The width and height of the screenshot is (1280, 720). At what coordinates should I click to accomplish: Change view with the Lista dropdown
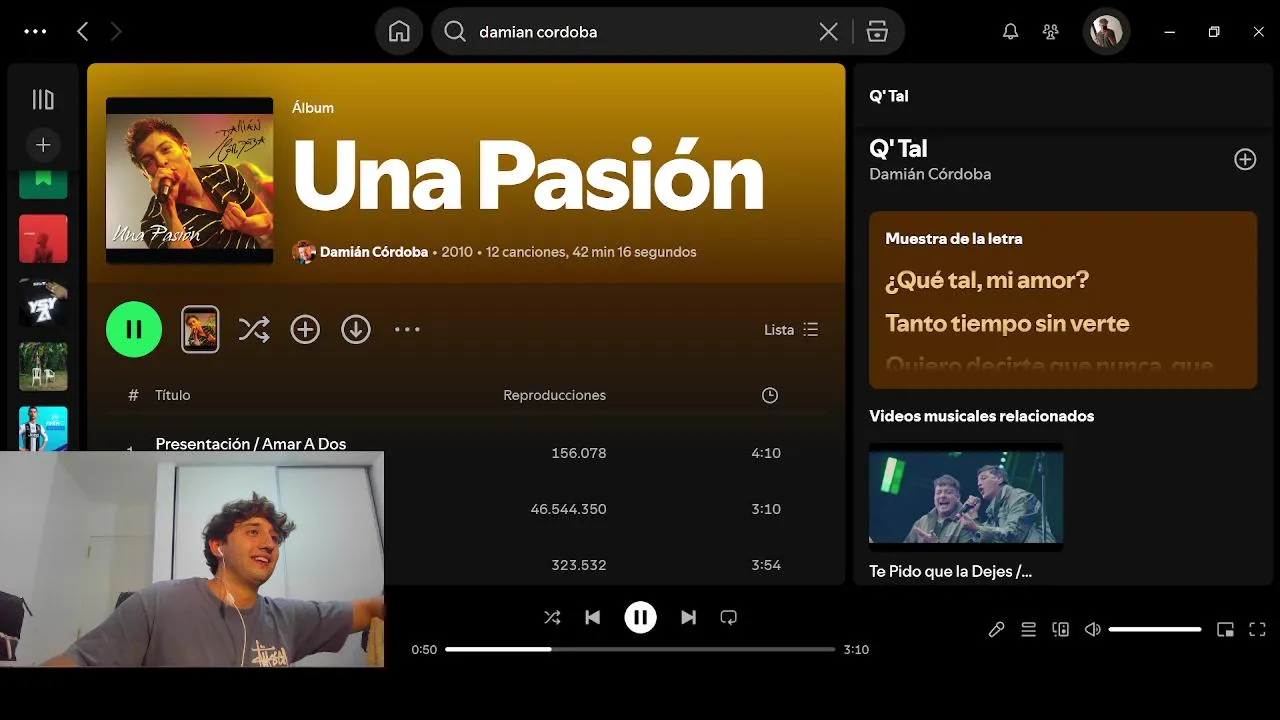(x=791, y=329)
